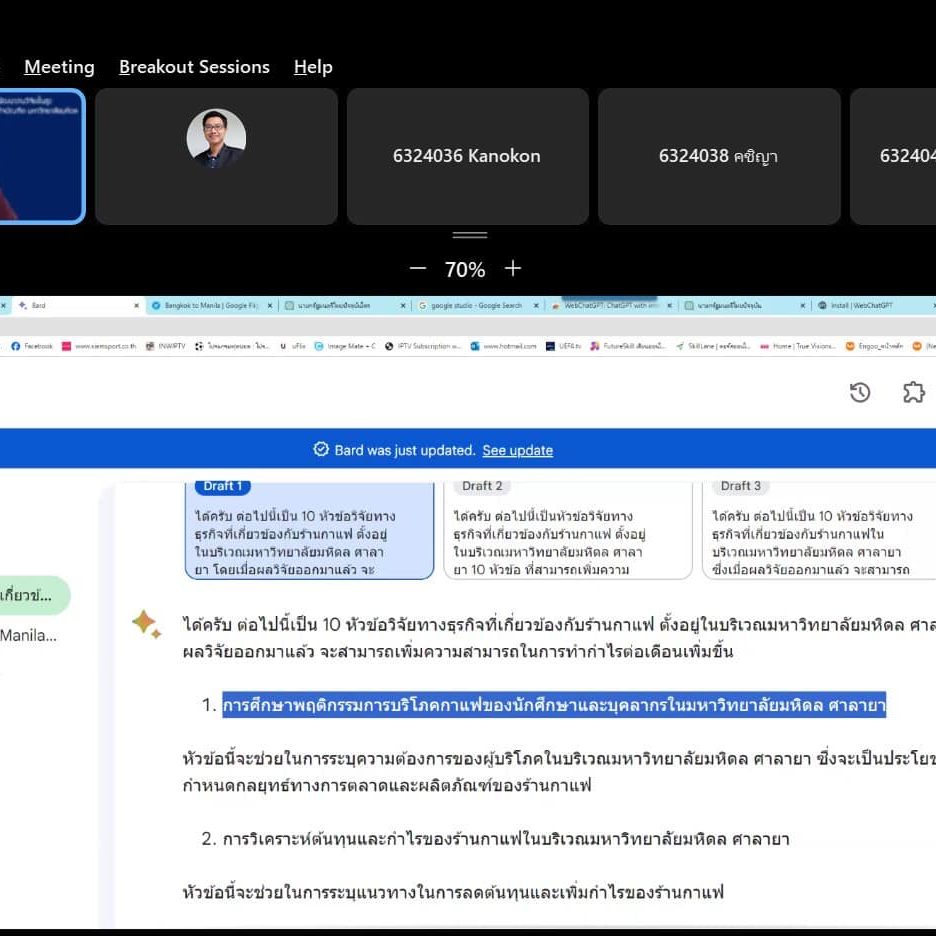The image size is (936, 936).
Task: Switch to Bangkok to Manila Google Flights tab
Action: (209, 306)
